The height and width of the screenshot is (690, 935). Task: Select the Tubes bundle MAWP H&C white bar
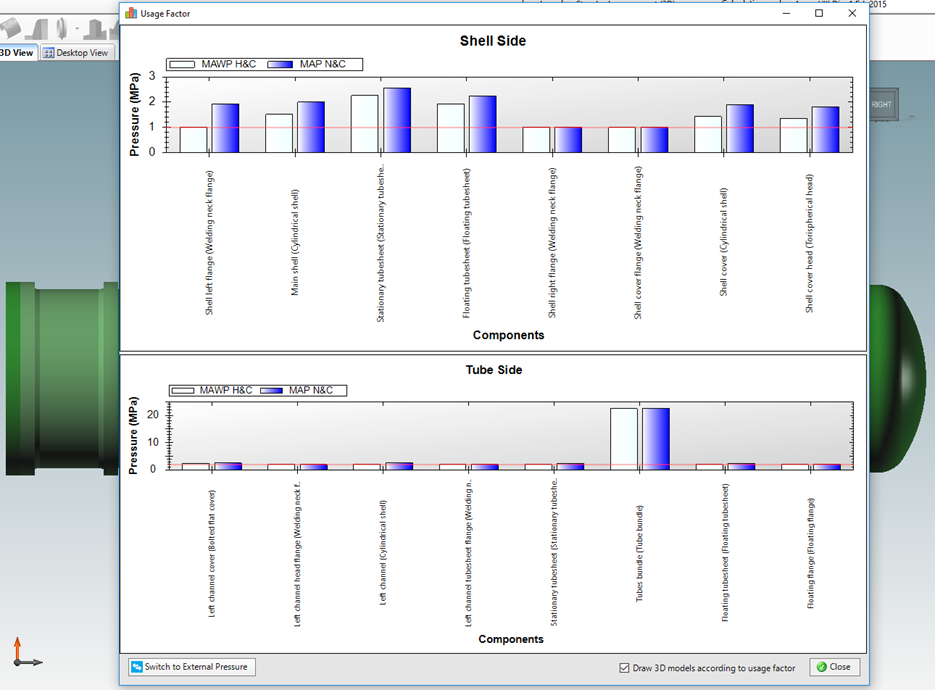point(624,439)
